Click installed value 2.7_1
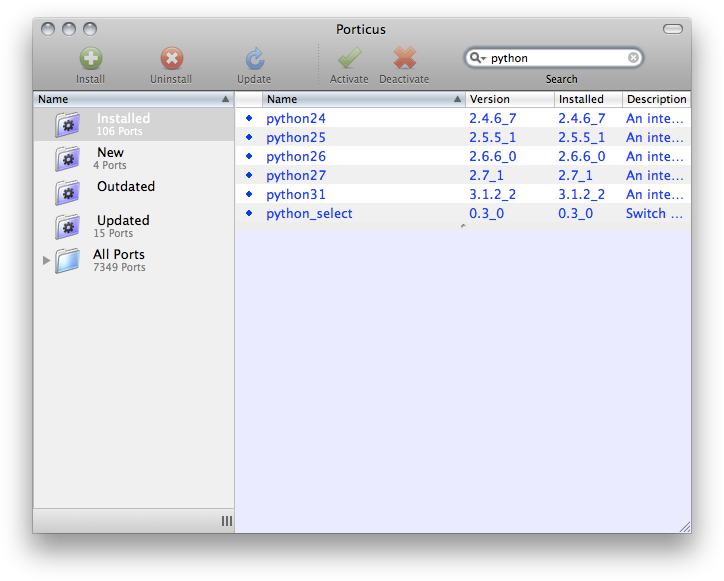This screenshot has height=581, width=724. pos(575,176)
